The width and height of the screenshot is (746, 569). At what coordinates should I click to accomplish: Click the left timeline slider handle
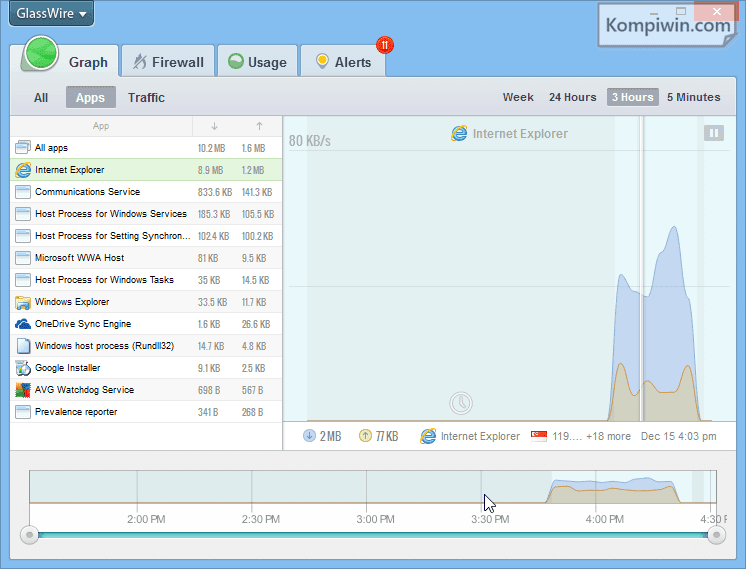[29, 535]
